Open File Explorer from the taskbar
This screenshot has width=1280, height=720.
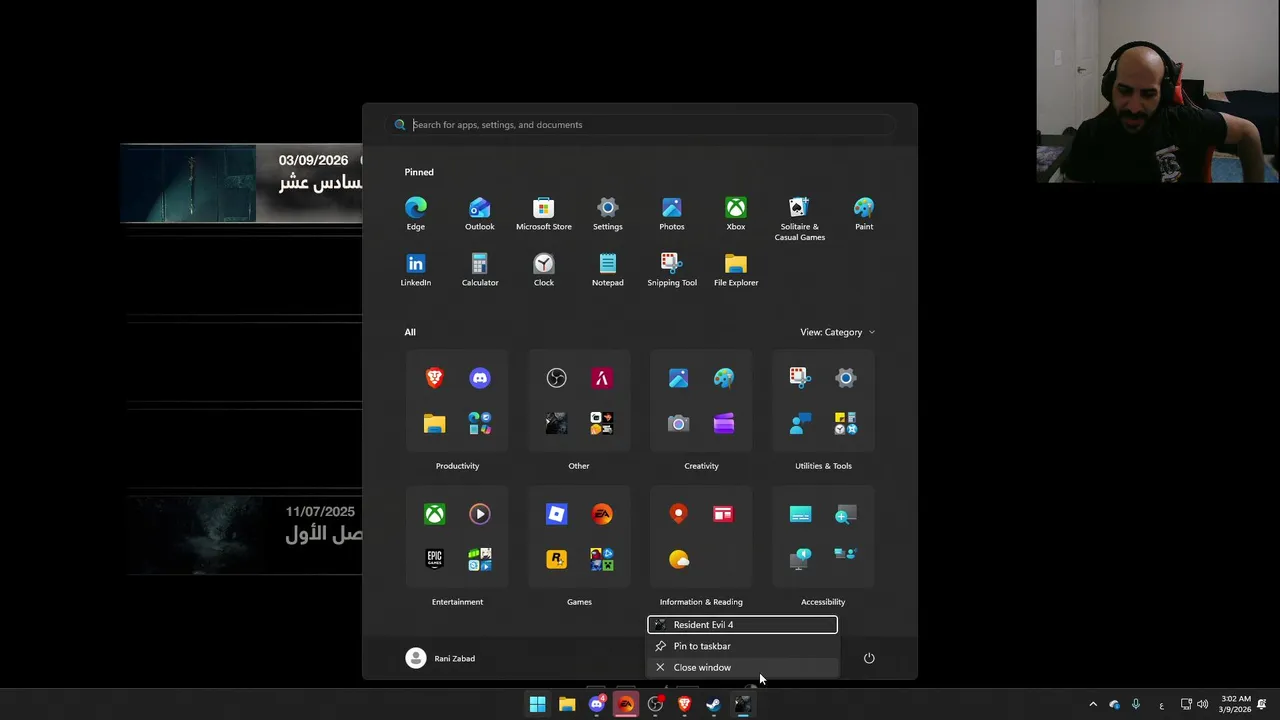click(567, 705)
